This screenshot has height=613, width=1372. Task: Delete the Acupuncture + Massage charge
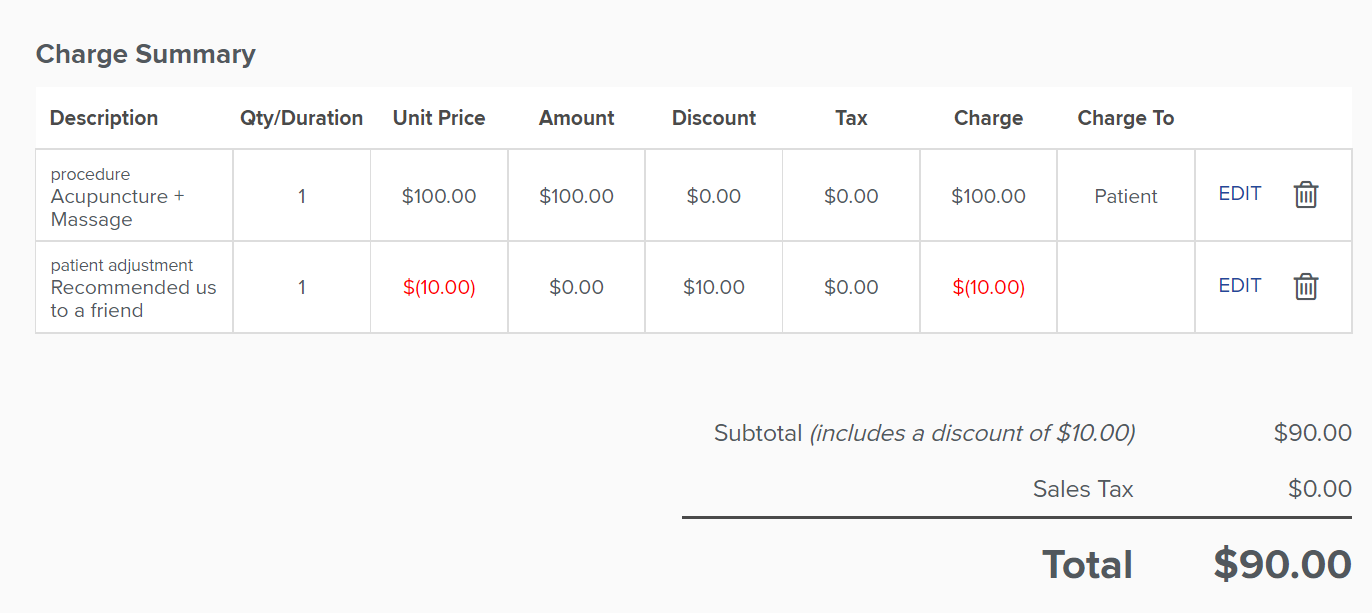(x=1305, y=195)
